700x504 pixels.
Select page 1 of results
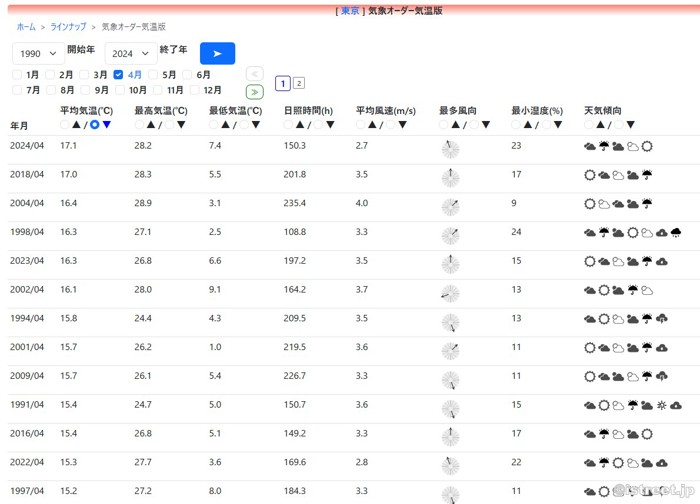283,84
